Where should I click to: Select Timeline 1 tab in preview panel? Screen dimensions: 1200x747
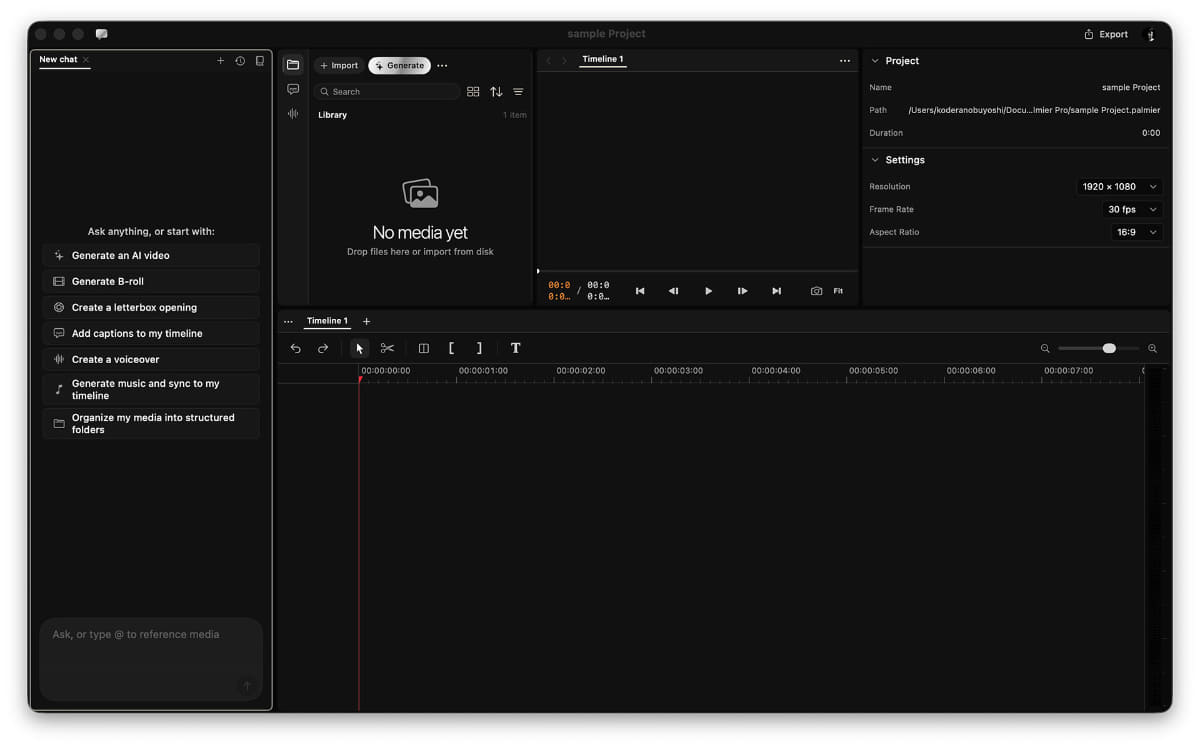603,60
